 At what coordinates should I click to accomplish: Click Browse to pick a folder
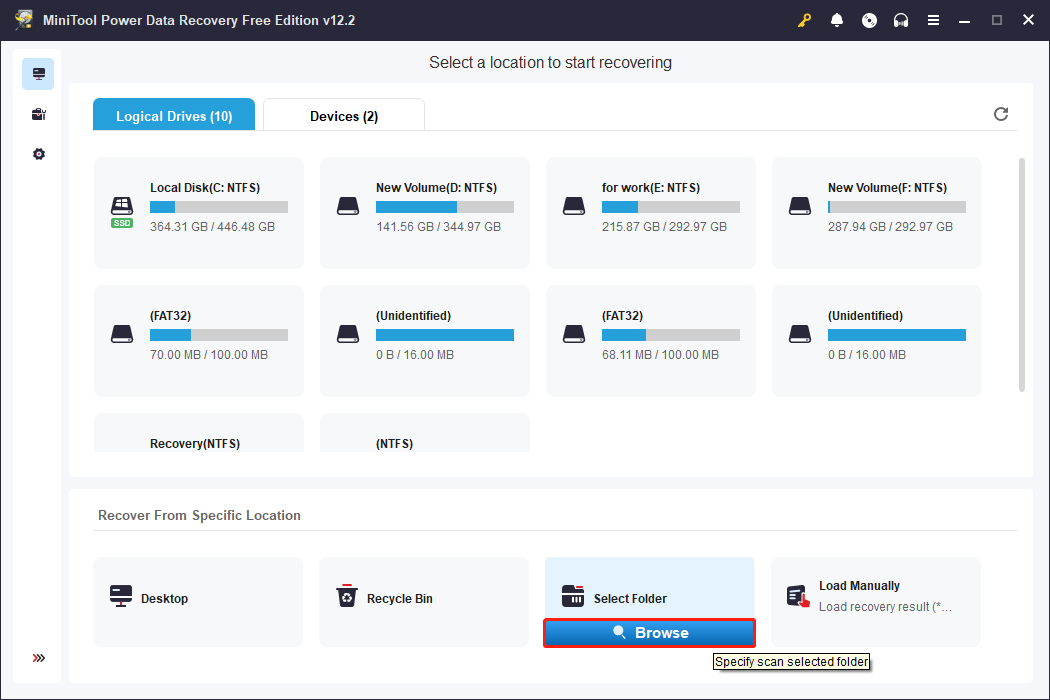[x=650, y=633]
